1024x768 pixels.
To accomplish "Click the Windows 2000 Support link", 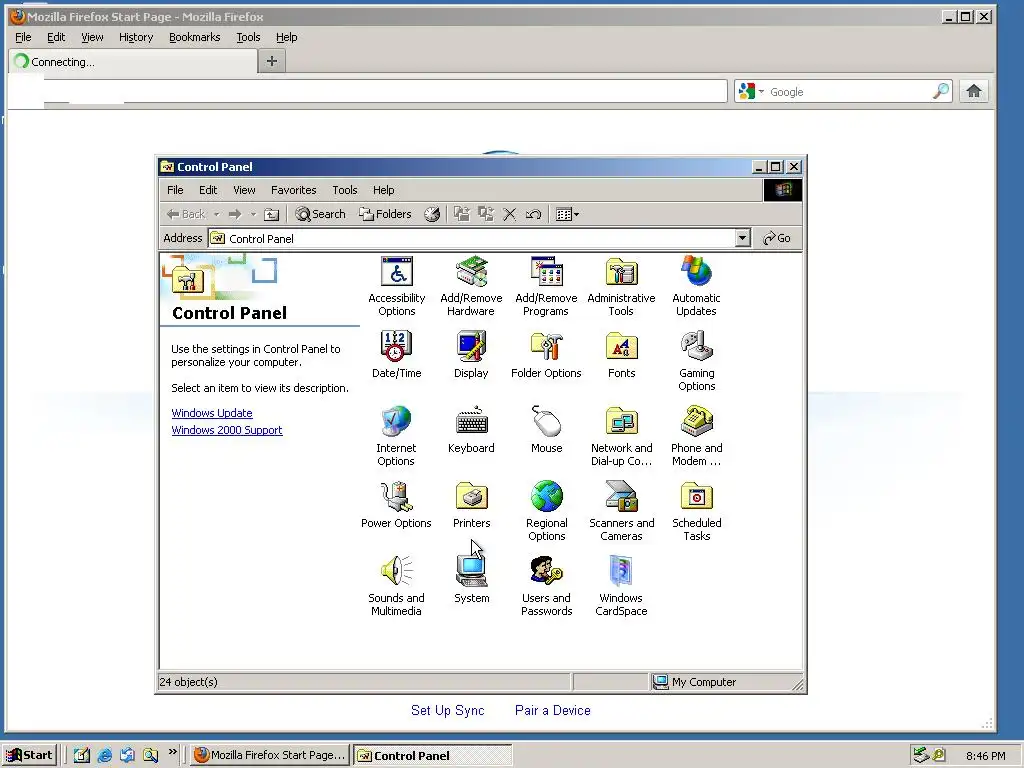I will click(x=227, y=430).
